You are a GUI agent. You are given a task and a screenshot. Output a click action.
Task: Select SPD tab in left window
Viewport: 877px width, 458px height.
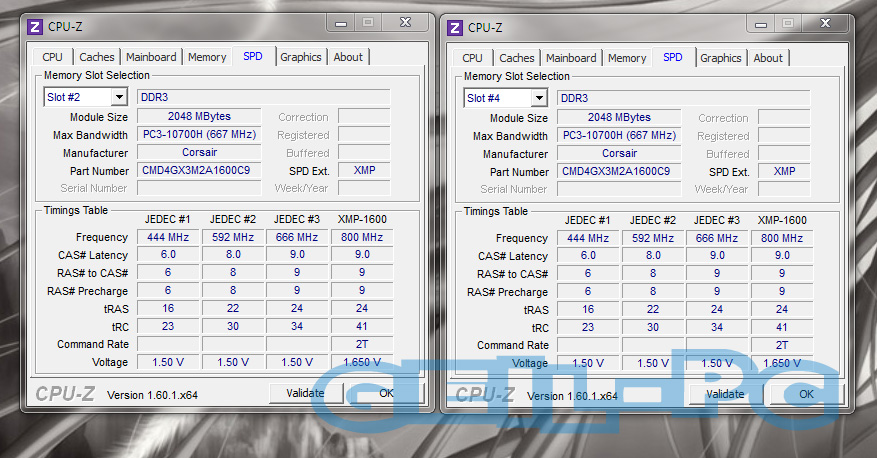click(x=253, y=56)
